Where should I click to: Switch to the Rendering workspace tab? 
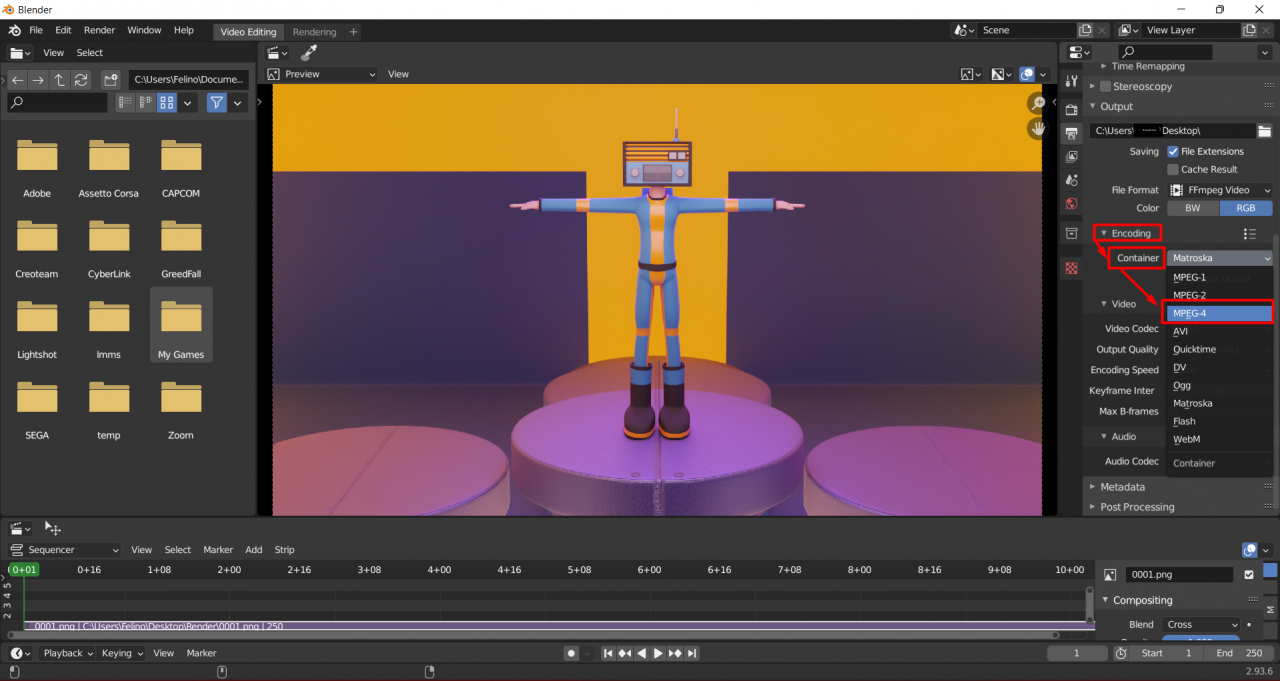(314, 32)
